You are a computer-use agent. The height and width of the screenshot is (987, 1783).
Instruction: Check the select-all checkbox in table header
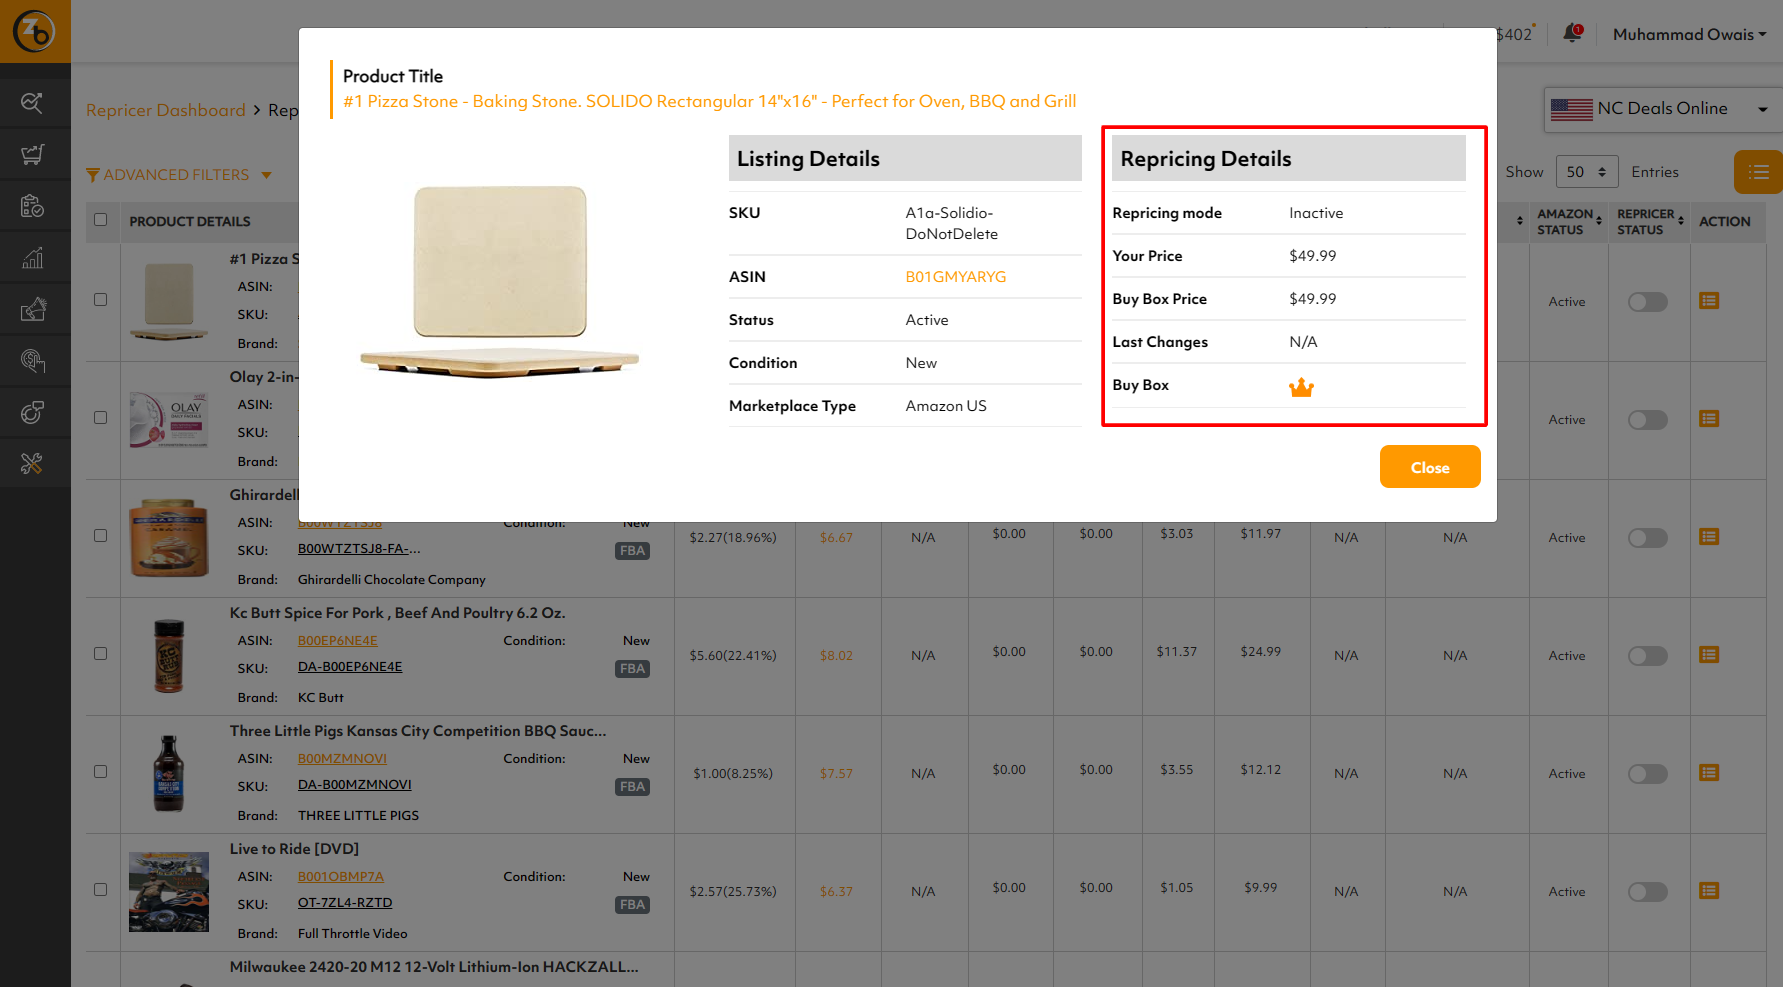tap(100, 220)
